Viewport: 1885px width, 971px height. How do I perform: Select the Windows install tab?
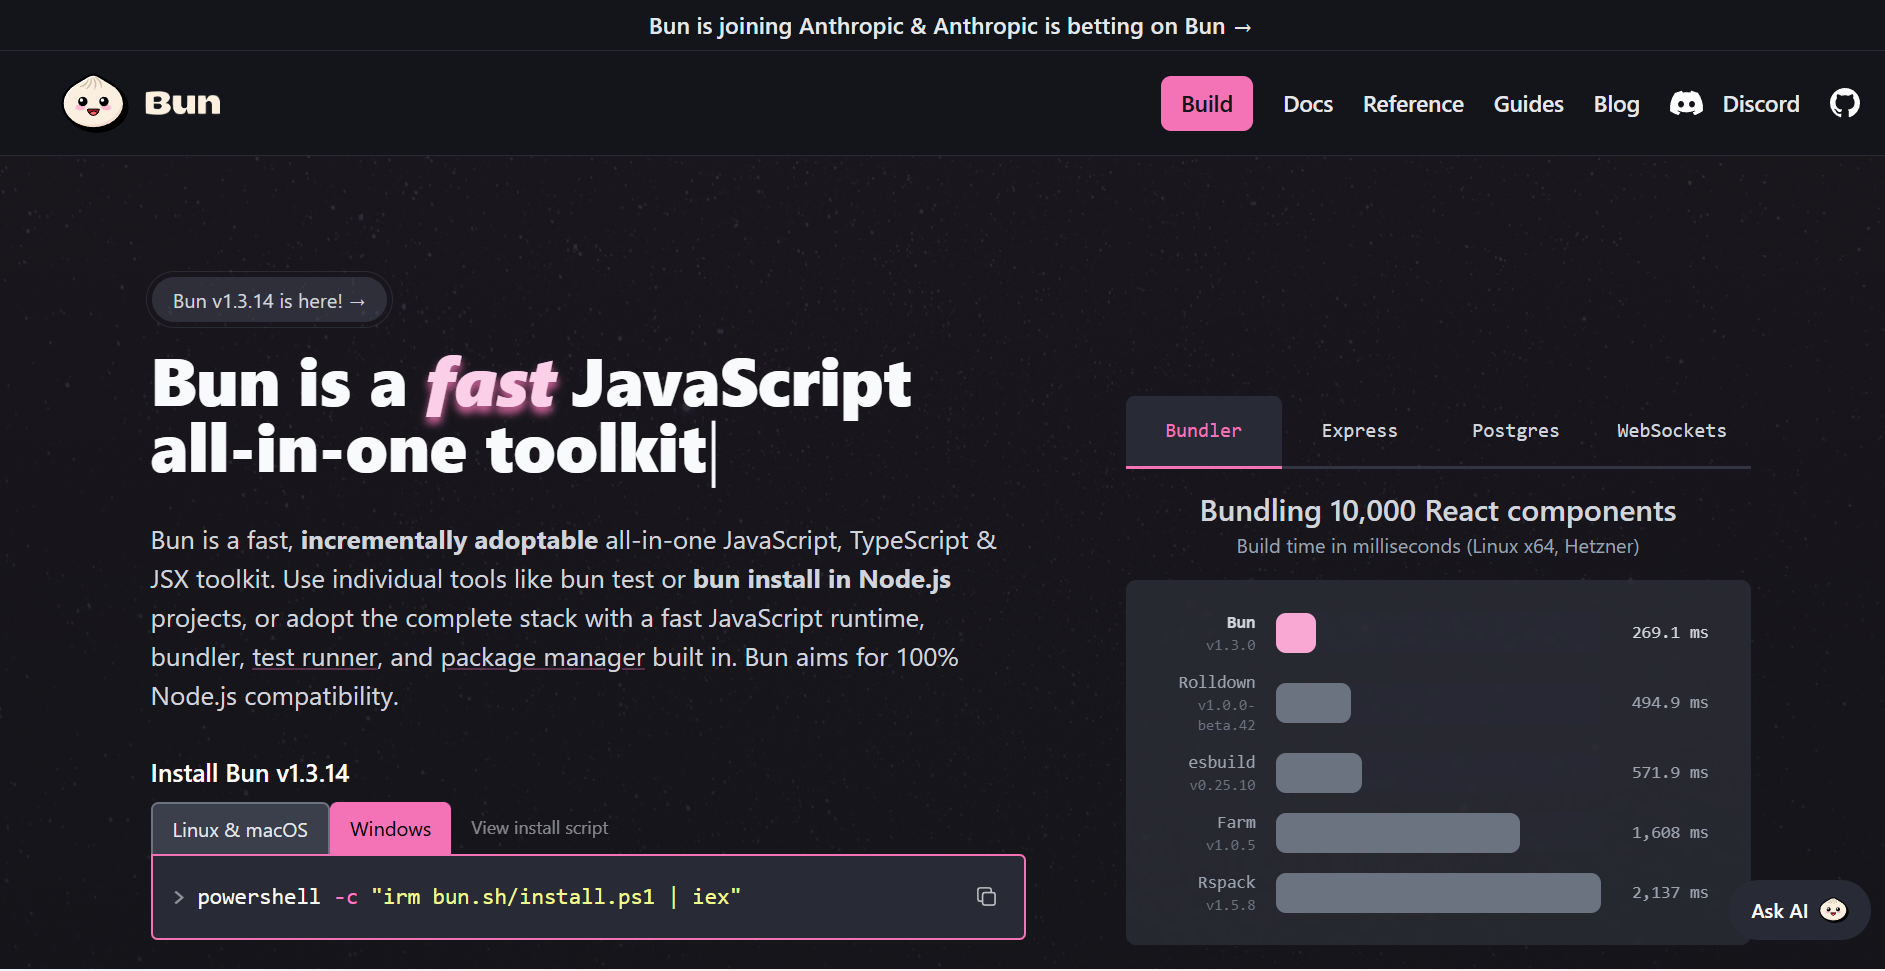tap(390, 829)
